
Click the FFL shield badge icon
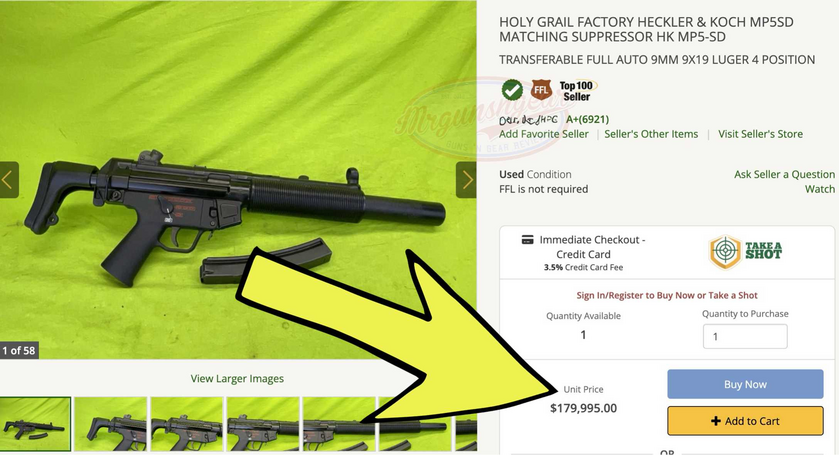[x=541, y=90]
